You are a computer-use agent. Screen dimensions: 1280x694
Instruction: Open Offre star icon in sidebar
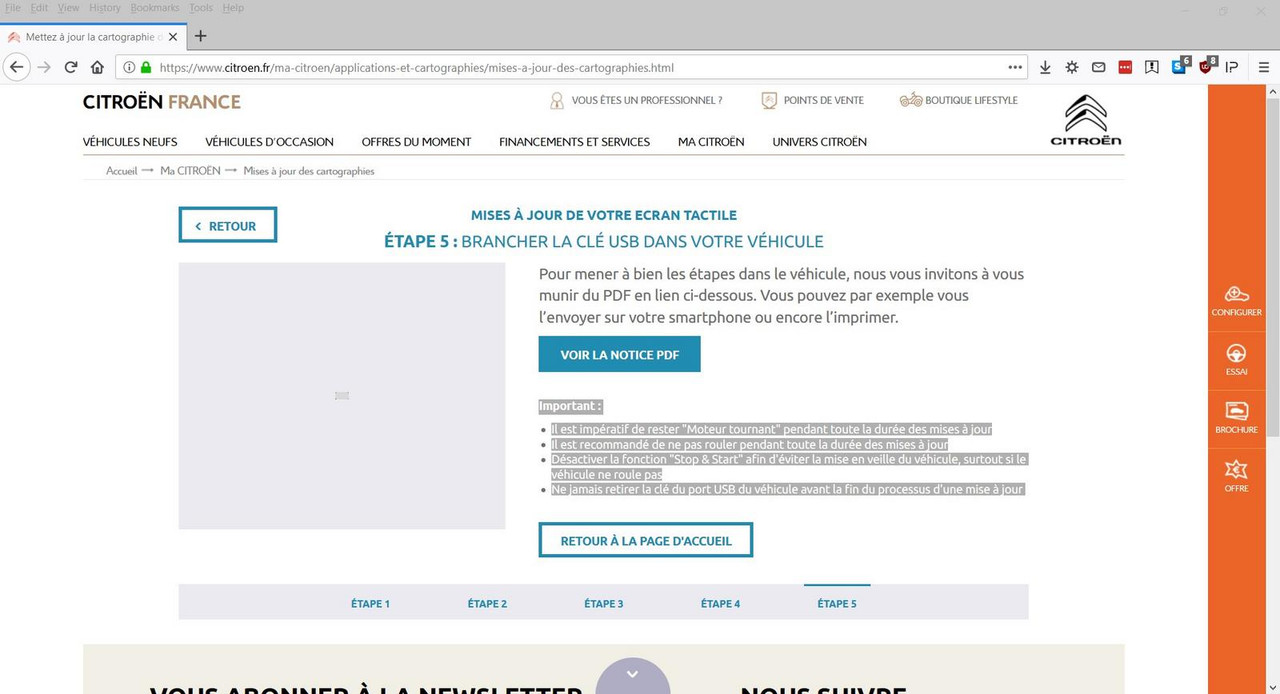tap(1236, 476)
